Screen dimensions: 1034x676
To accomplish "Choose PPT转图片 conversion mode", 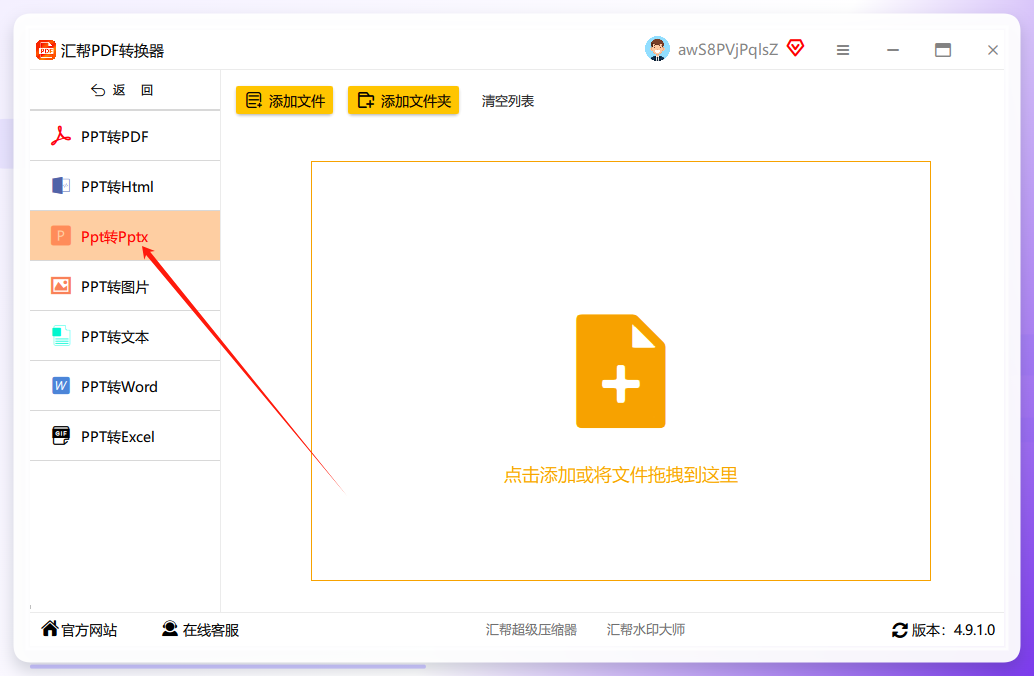I will (x=125, y=286).
